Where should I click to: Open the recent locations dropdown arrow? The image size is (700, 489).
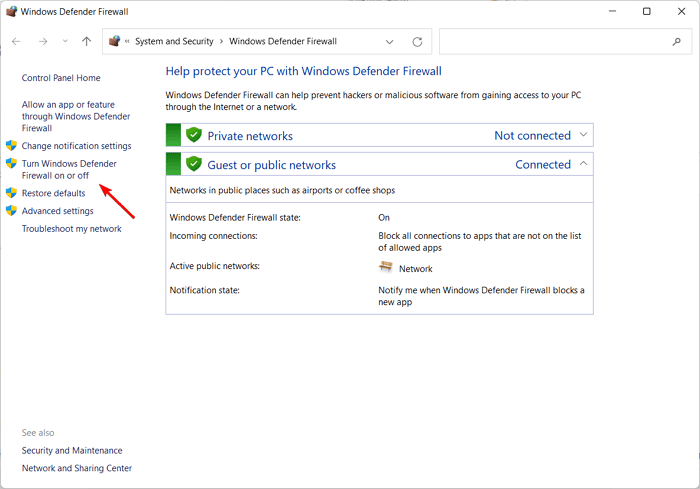(x=66, y=42)
